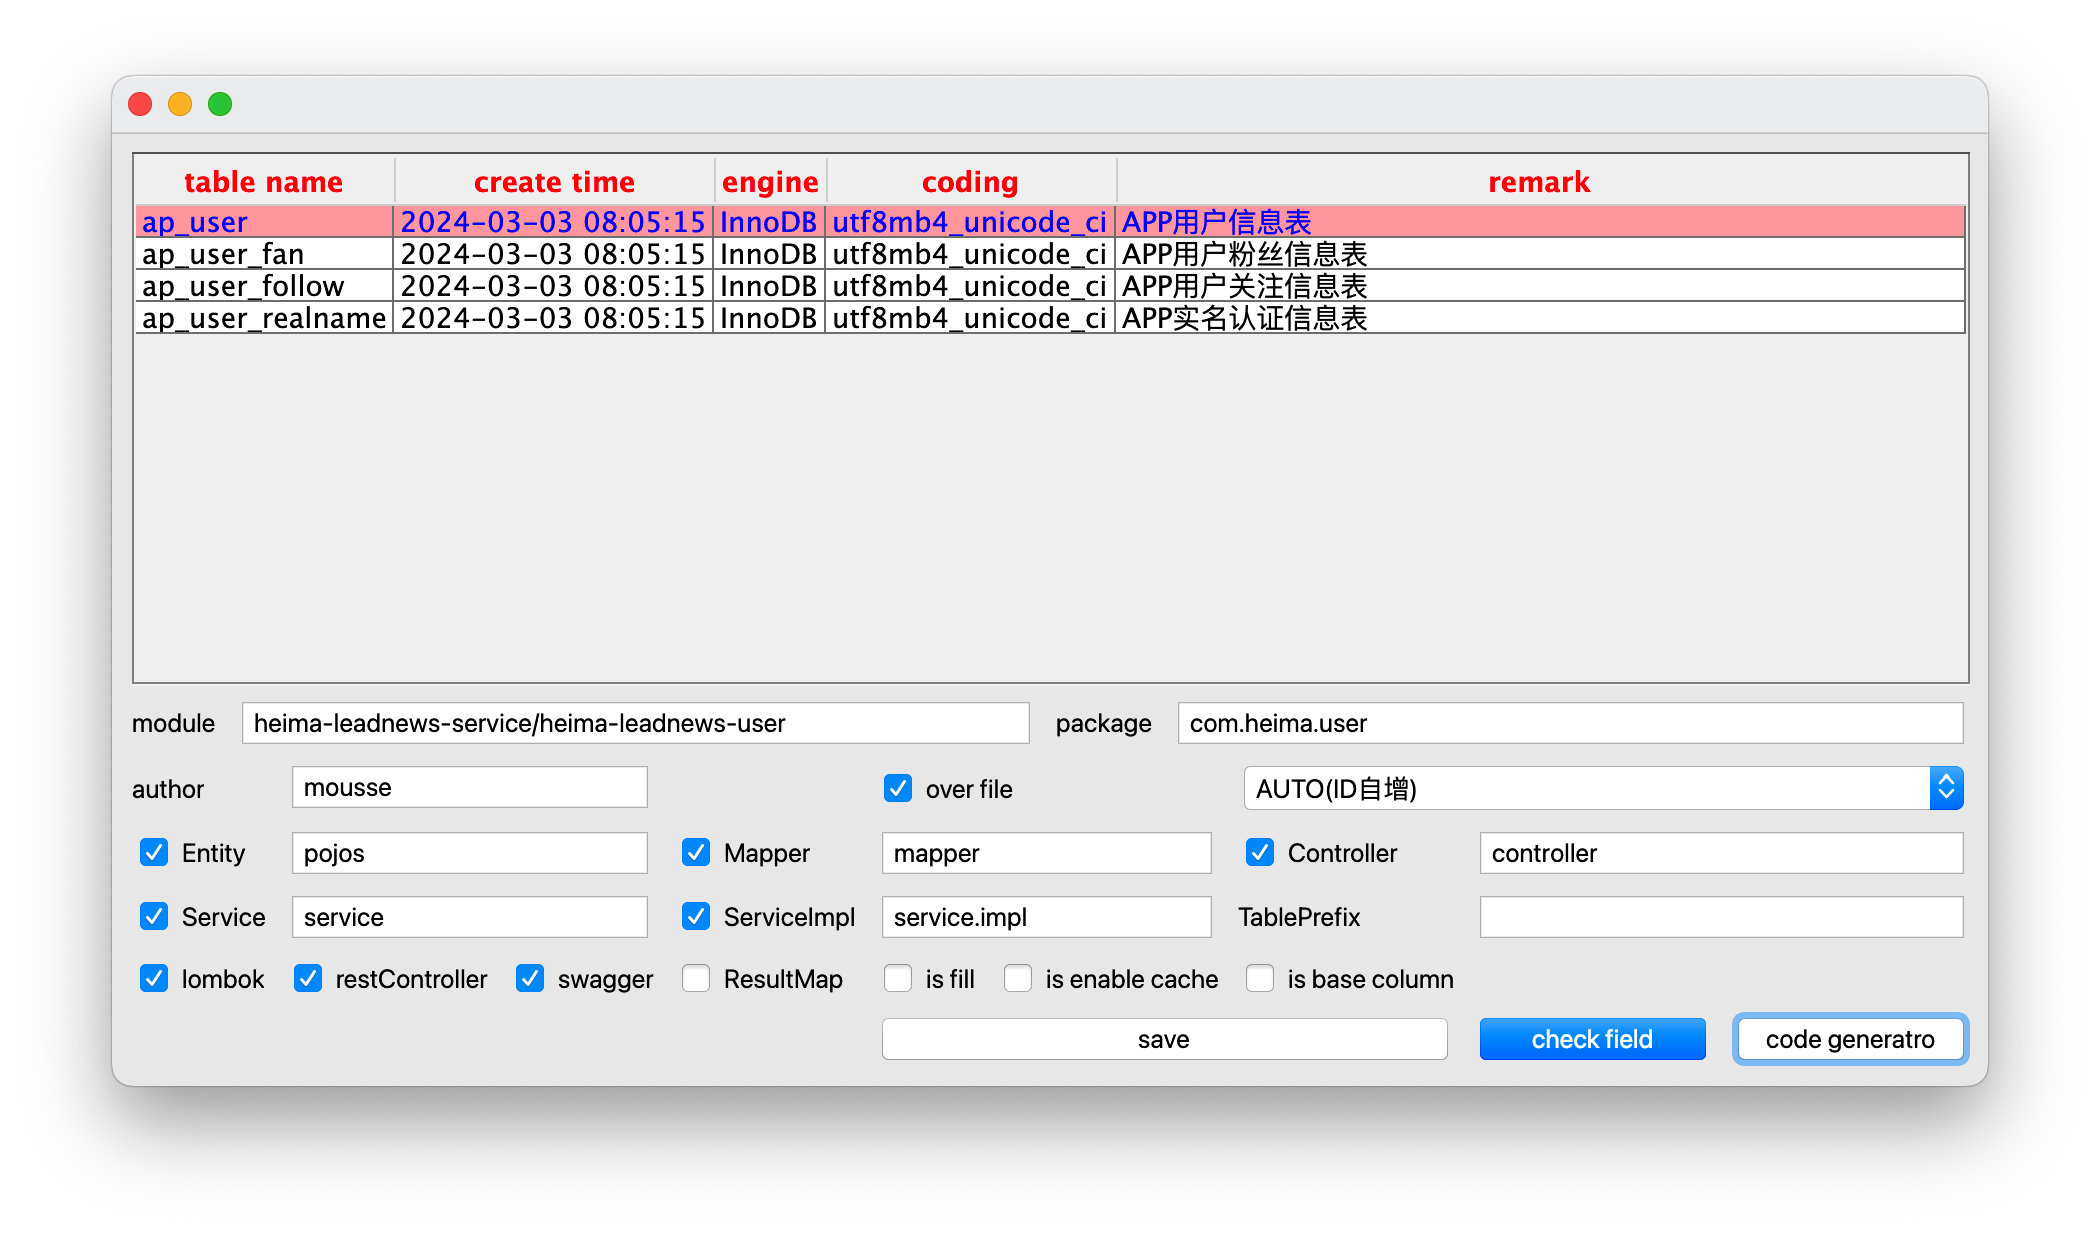This screenshot has width=2100, height=1234.
Task: Click the coding column header
Action: click(x=970, y=181)
